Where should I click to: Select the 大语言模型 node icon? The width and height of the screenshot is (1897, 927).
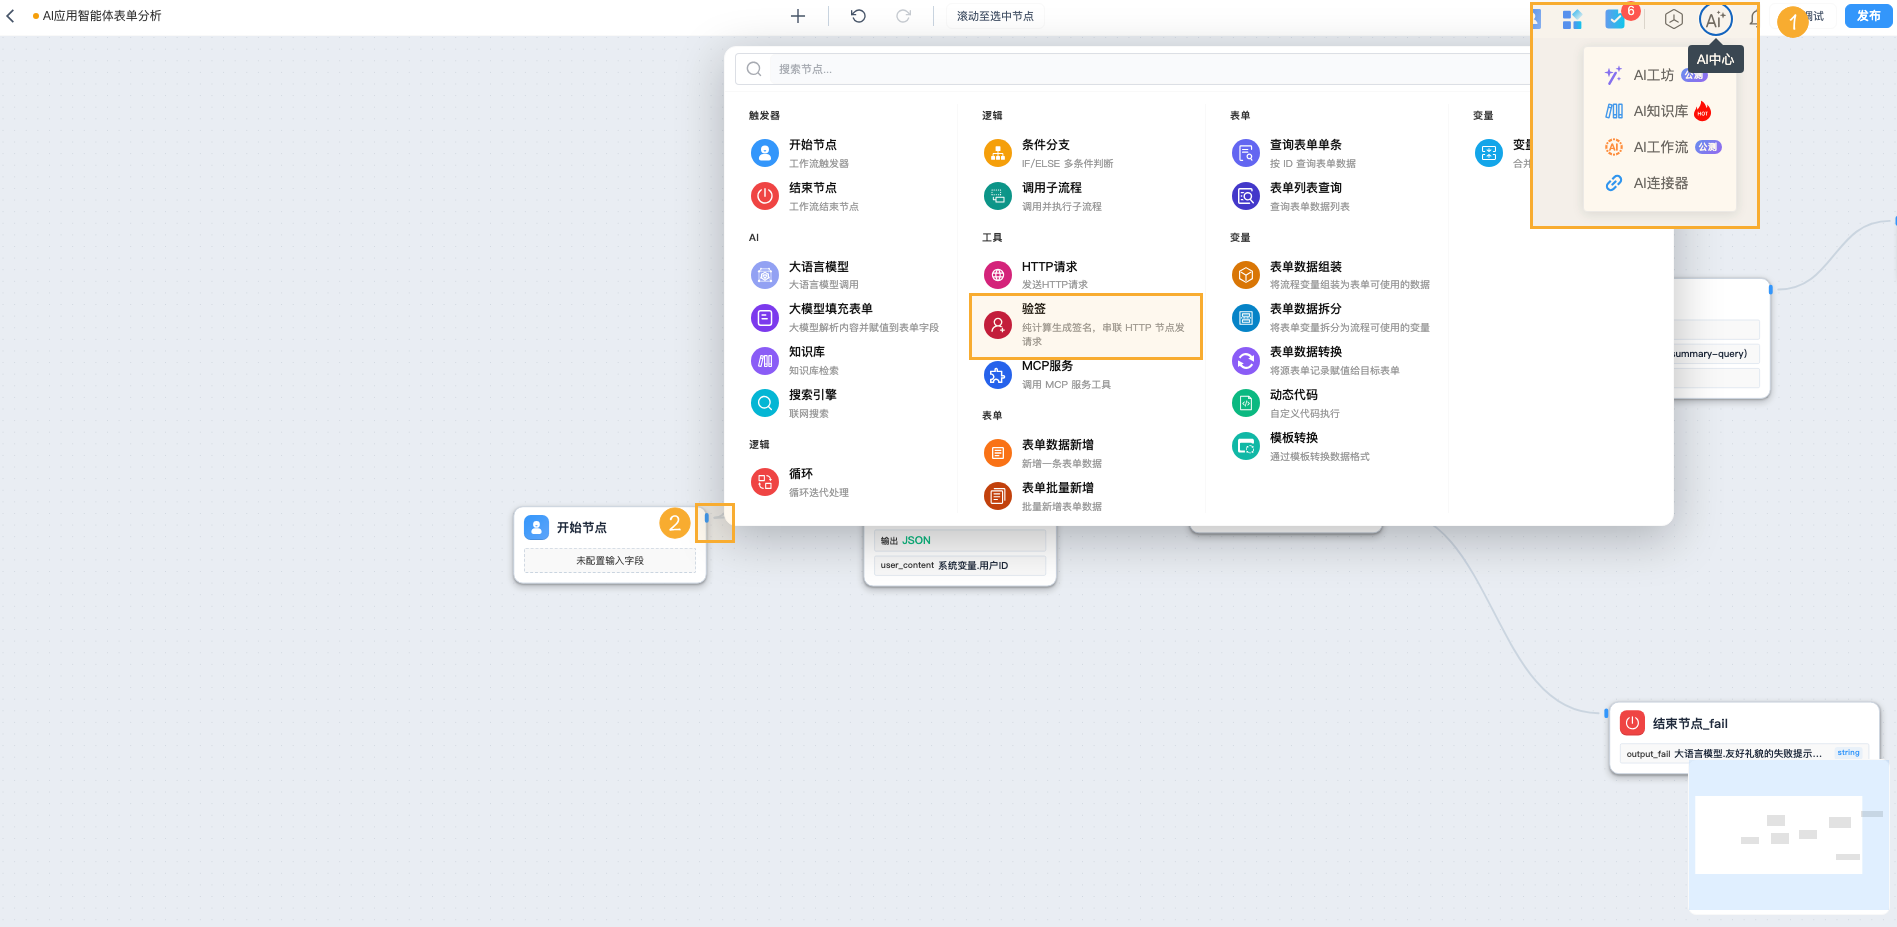[765, 274]
